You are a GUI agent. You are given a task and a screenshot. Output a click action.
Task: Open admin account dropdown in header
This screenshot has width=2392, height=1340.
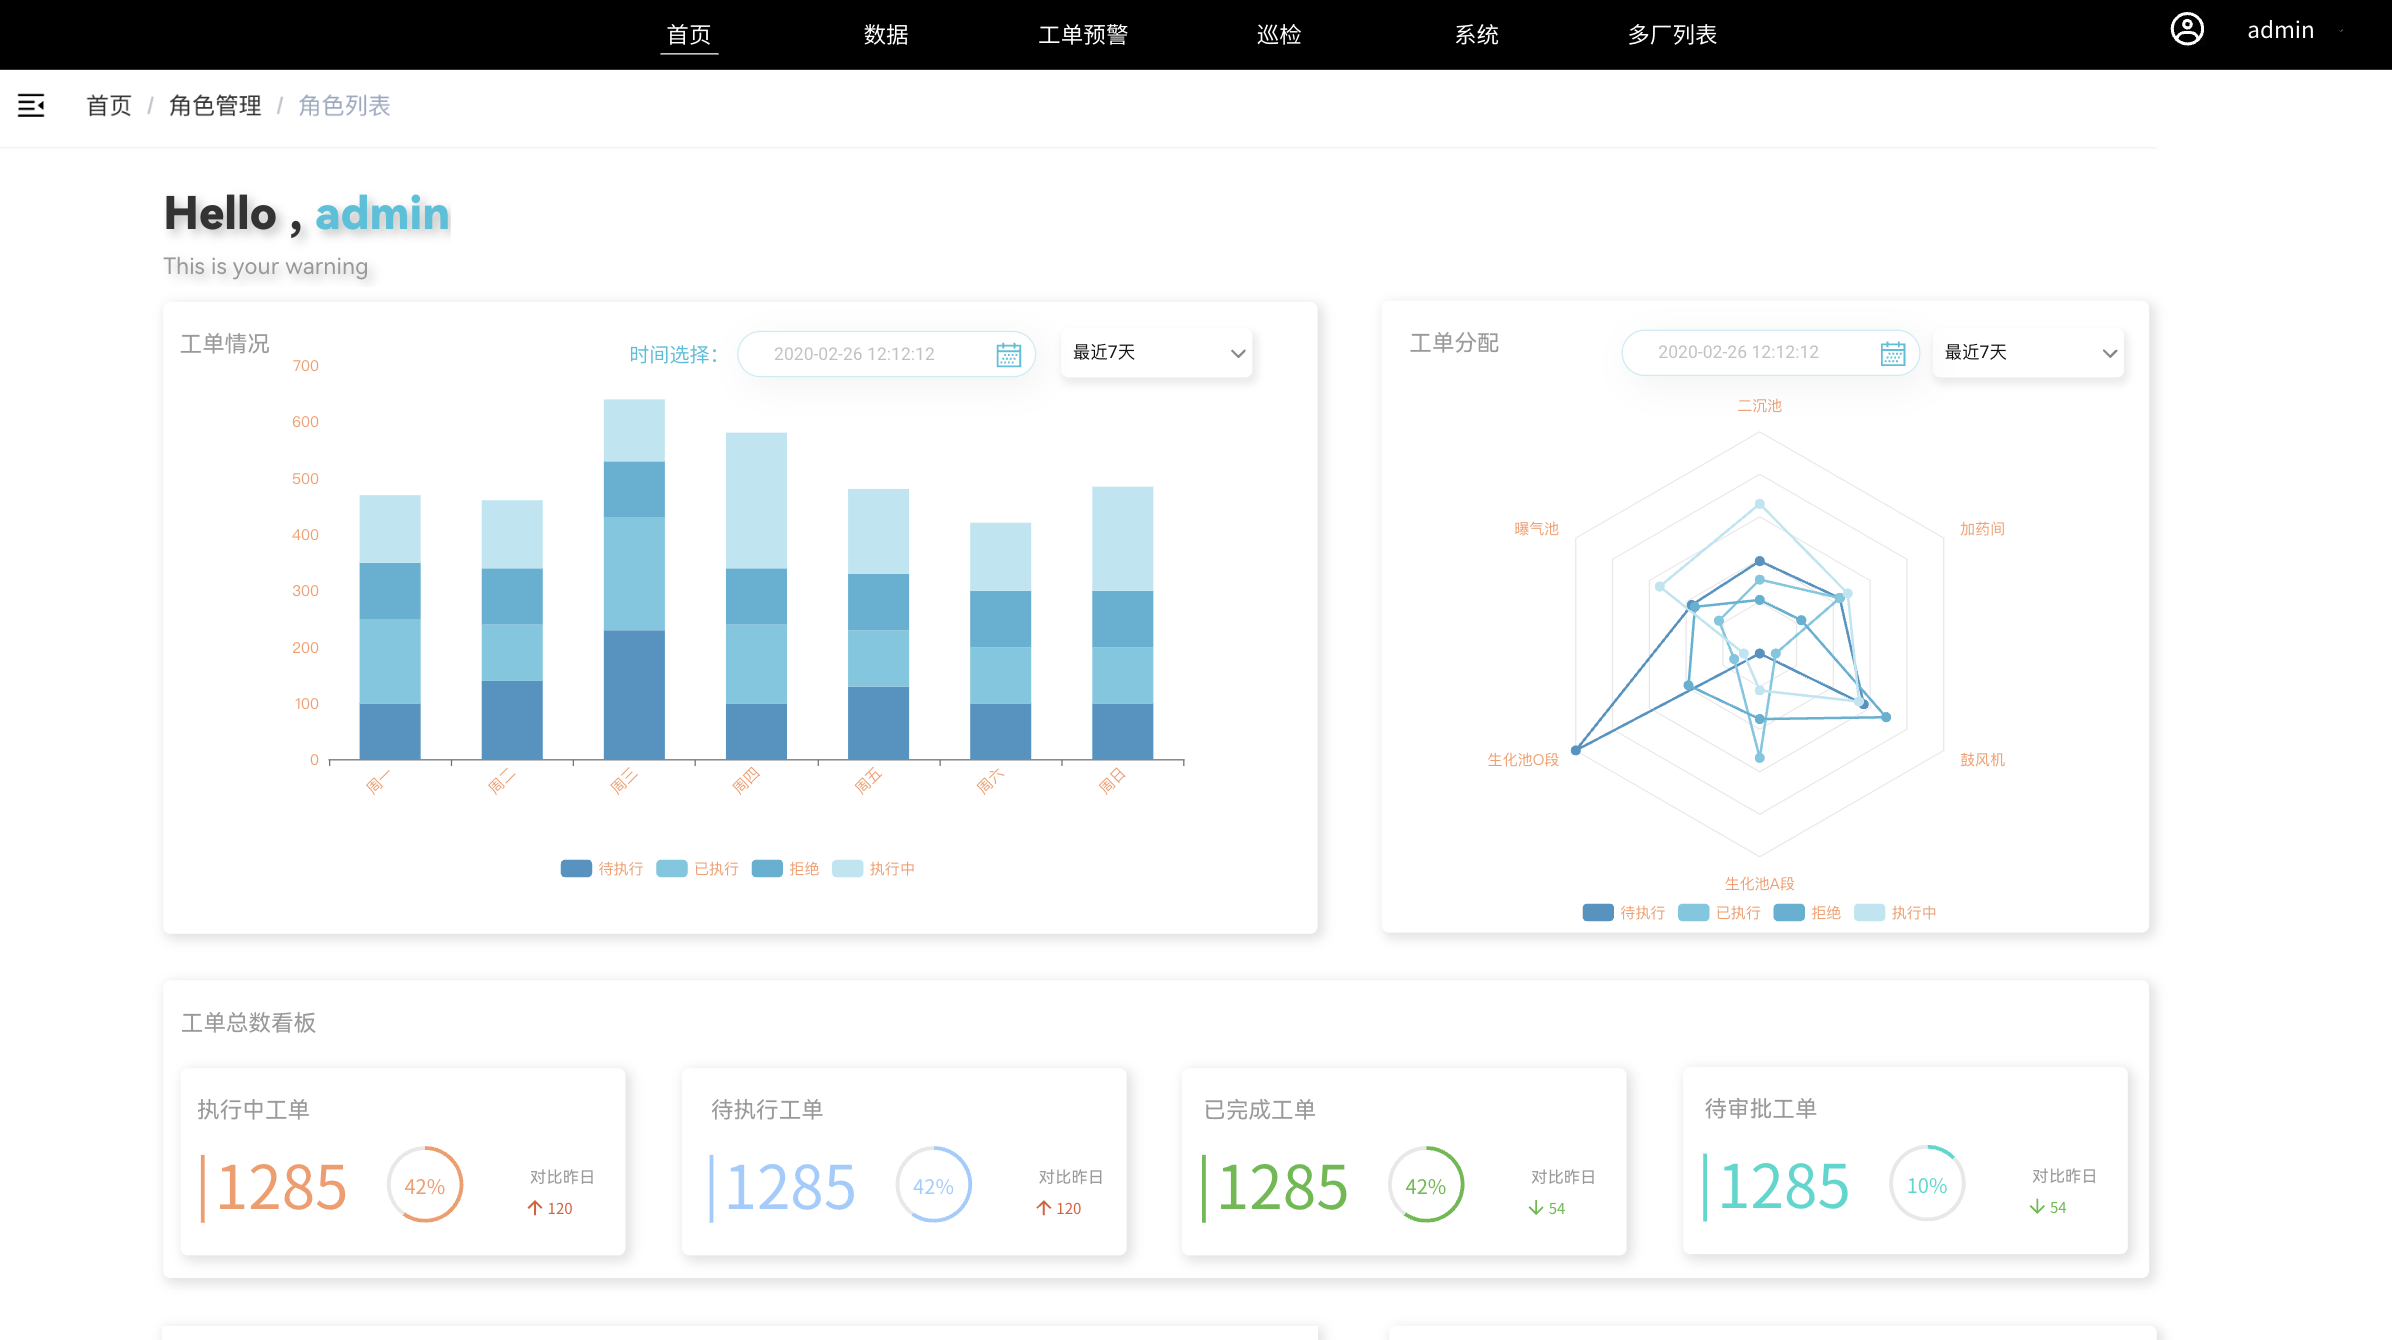click(x=2280, y=30)
